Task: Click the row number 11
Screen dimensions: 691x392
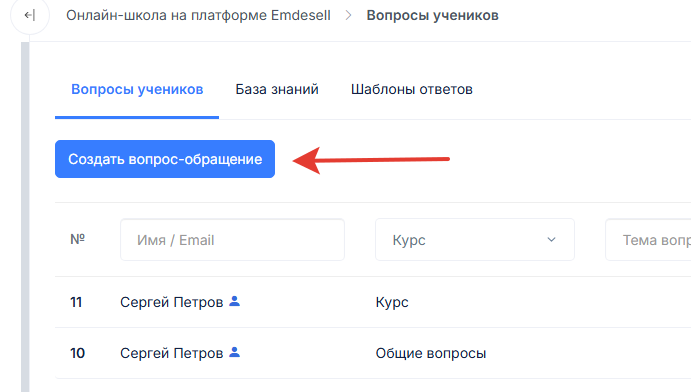Action: pyautogui.click(x=76, y=302)
